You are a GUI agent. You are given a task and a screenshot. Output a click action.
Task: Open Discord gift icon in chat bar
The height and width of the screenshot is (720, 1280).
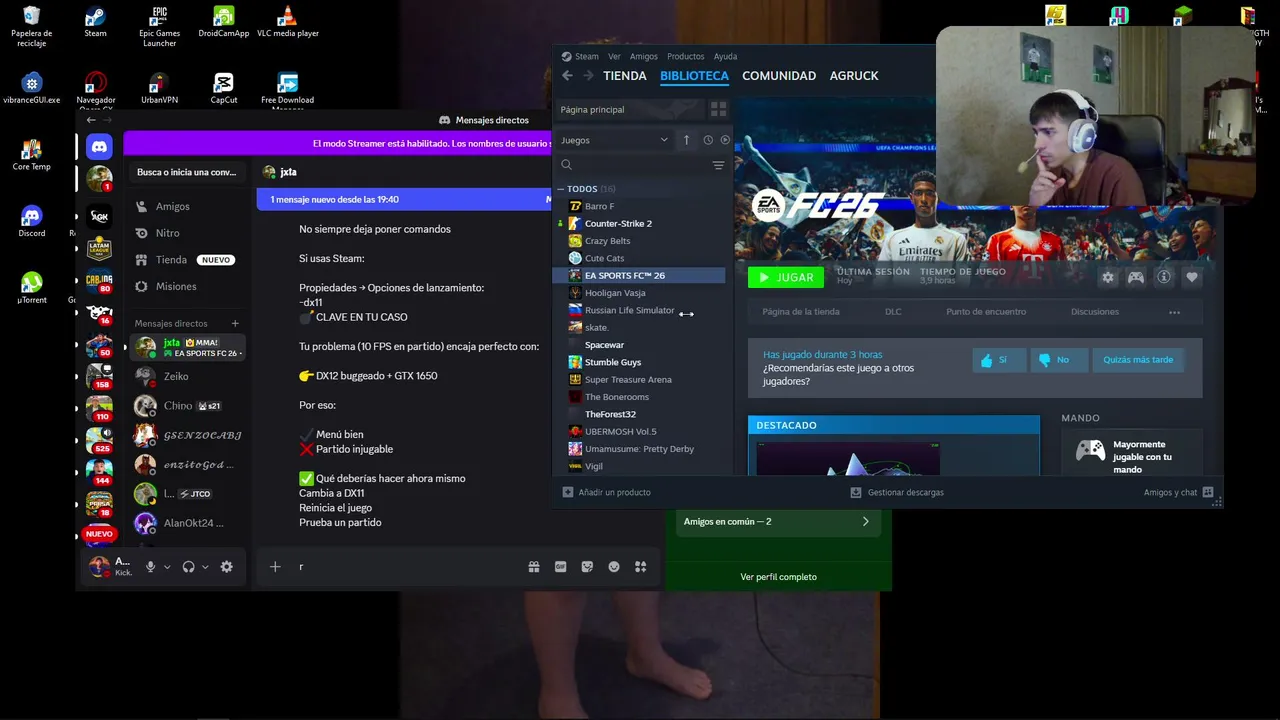[534, 566]
